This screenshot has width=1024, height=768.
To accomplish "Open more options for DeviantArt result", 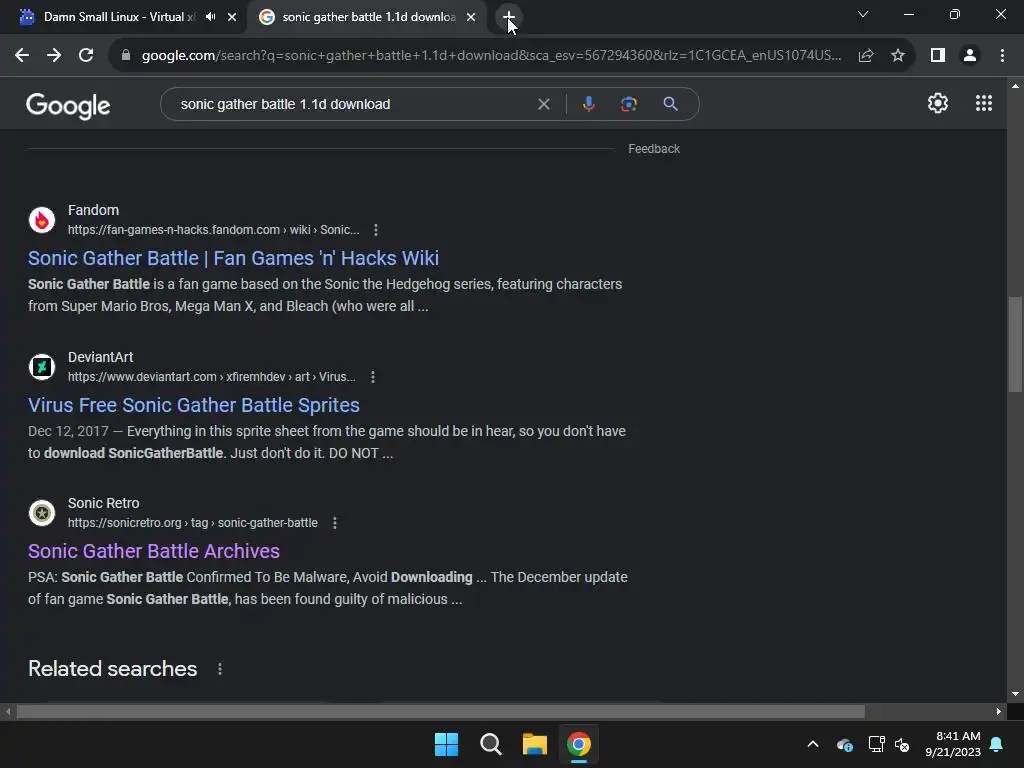I will (372, 377).
